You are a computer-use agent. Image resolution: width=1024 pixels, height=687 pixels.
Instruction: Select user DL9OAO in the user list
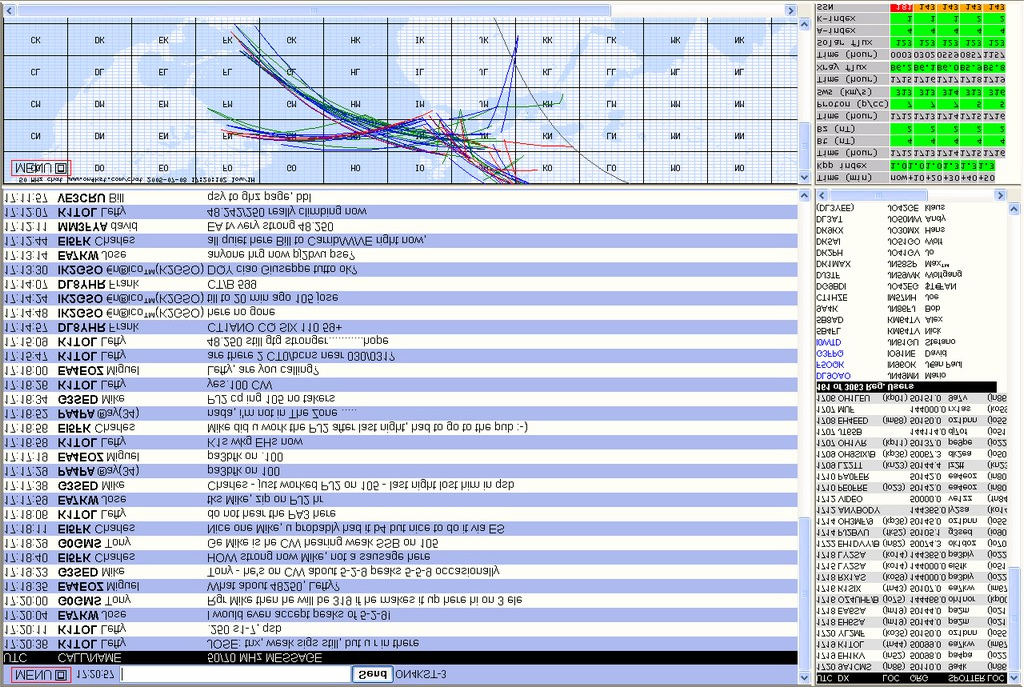click(x=833, y=375)
